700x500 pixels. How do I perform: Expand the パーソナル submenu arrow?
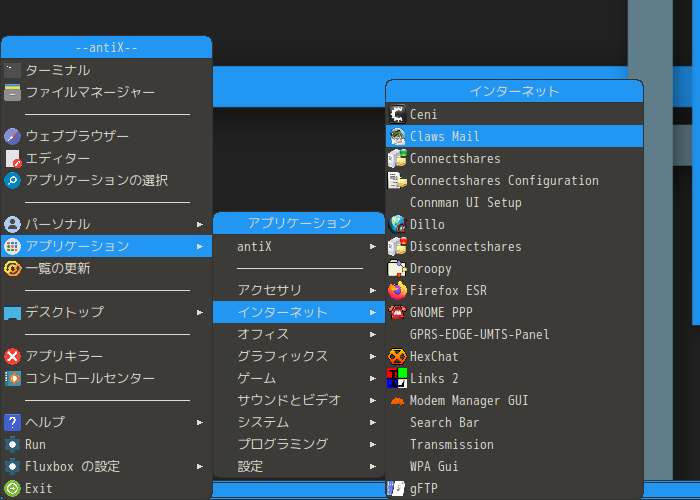200,225
